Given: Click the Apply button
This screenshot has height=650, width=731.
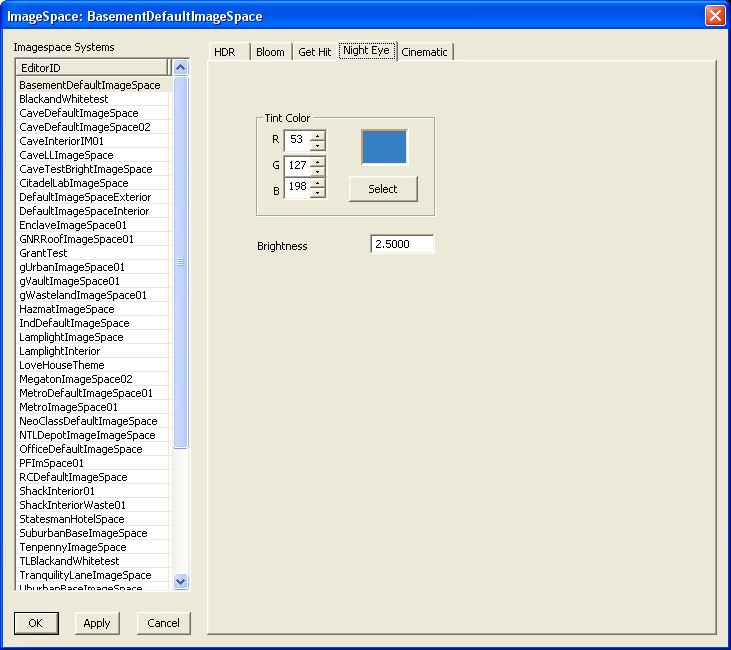Looking at the screenshot, I should (x=97, y=623).
